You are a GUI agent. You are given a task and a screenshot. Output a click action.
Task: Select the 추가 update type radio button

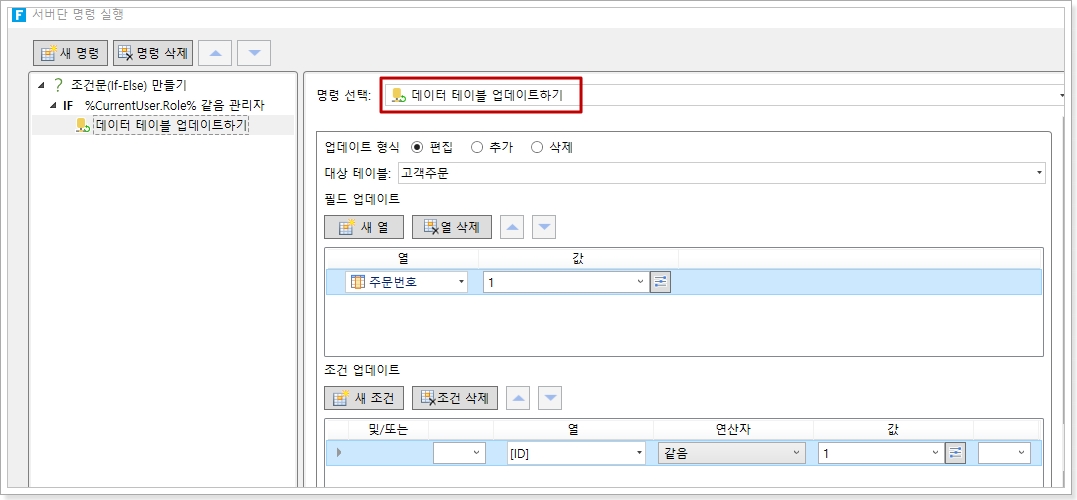(x=477, y=147)
